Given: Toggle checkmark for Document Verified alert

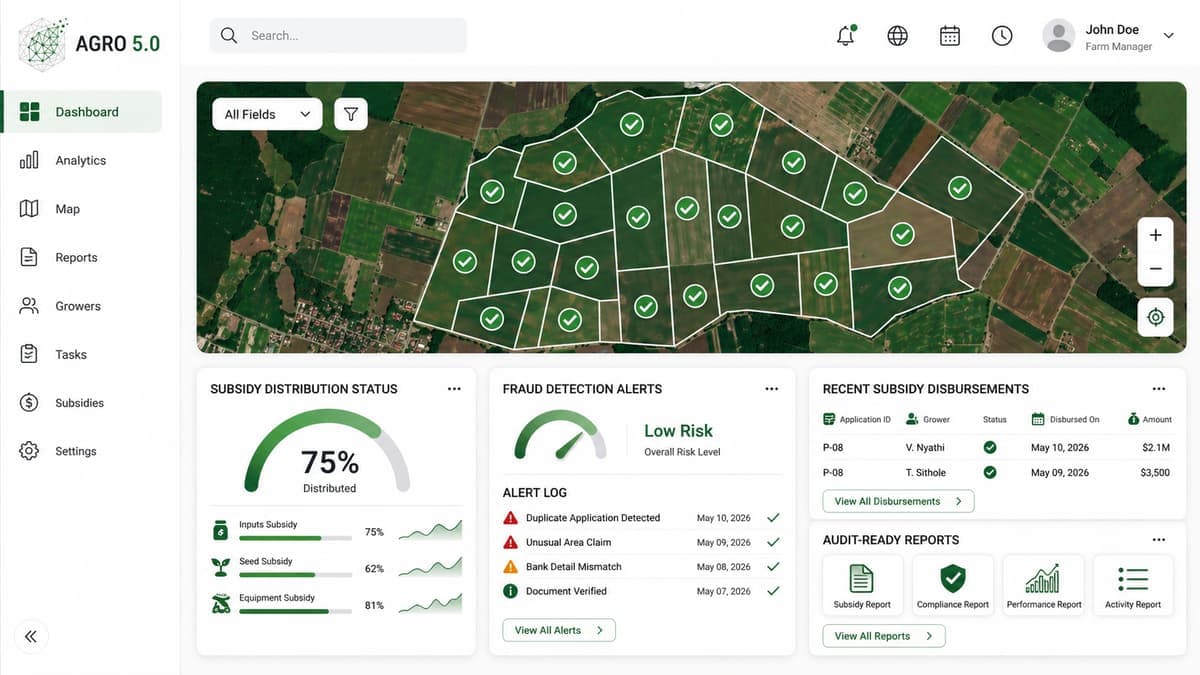Looking at the screenshot, I should (773, 591).
